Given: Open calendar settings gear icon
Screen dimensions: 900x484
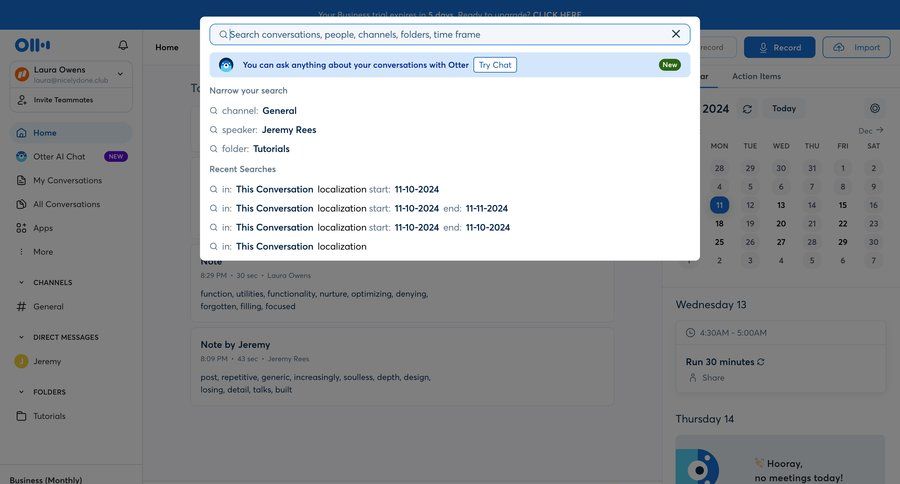Looking at the screenshot, I should 875,109.
